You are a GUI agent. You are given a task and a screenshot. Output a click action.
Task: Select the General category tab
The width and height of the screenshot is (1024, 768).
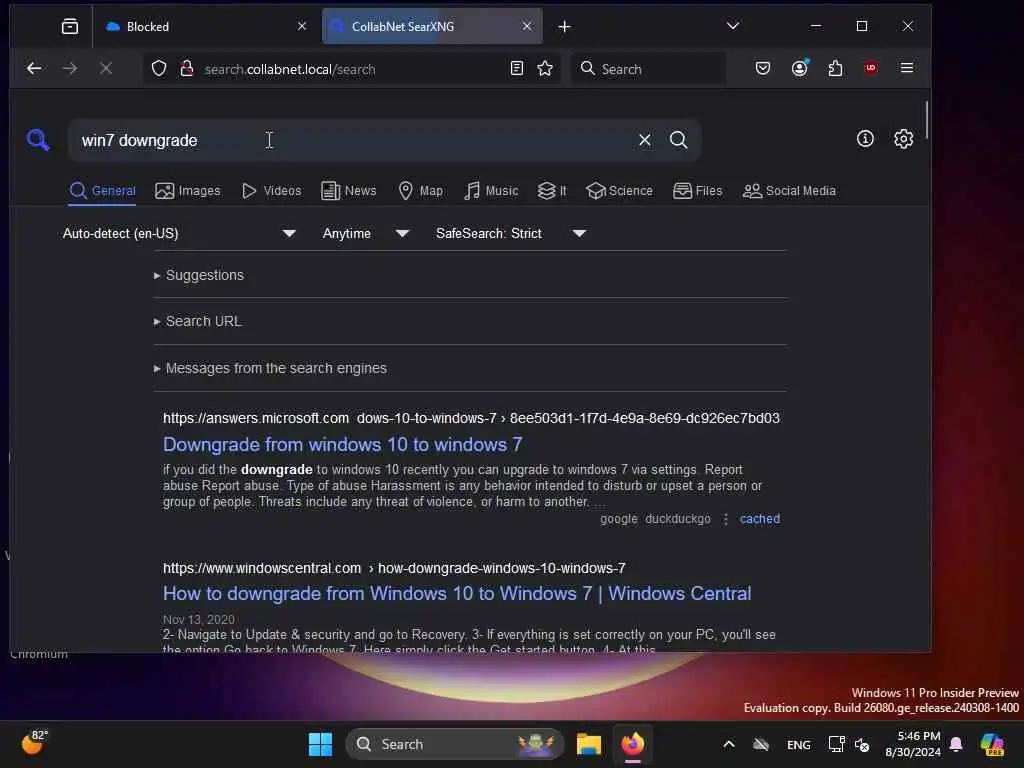click(x=103, y=191)
